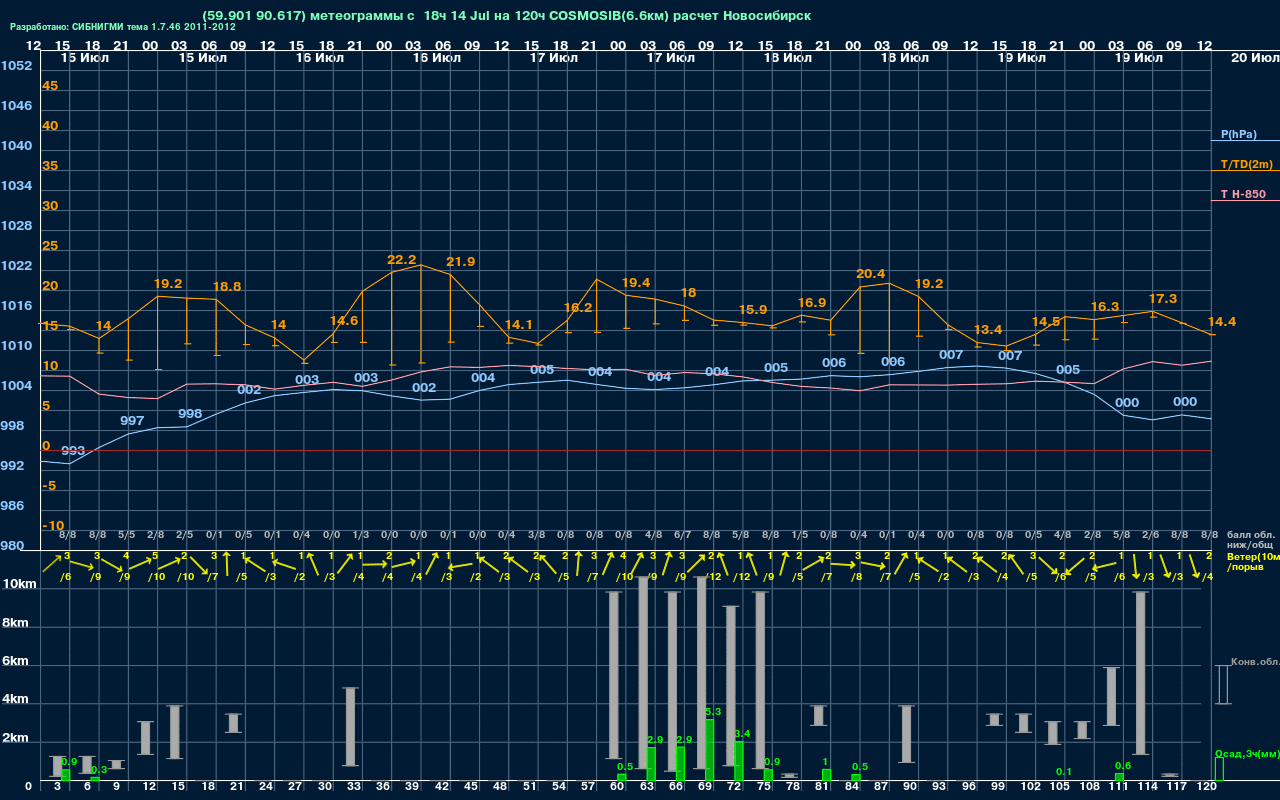The width and height of the screenshot is (1280, 800).
Task: Click the precipitation amount 5.3
Action: [x=713, y=712]
